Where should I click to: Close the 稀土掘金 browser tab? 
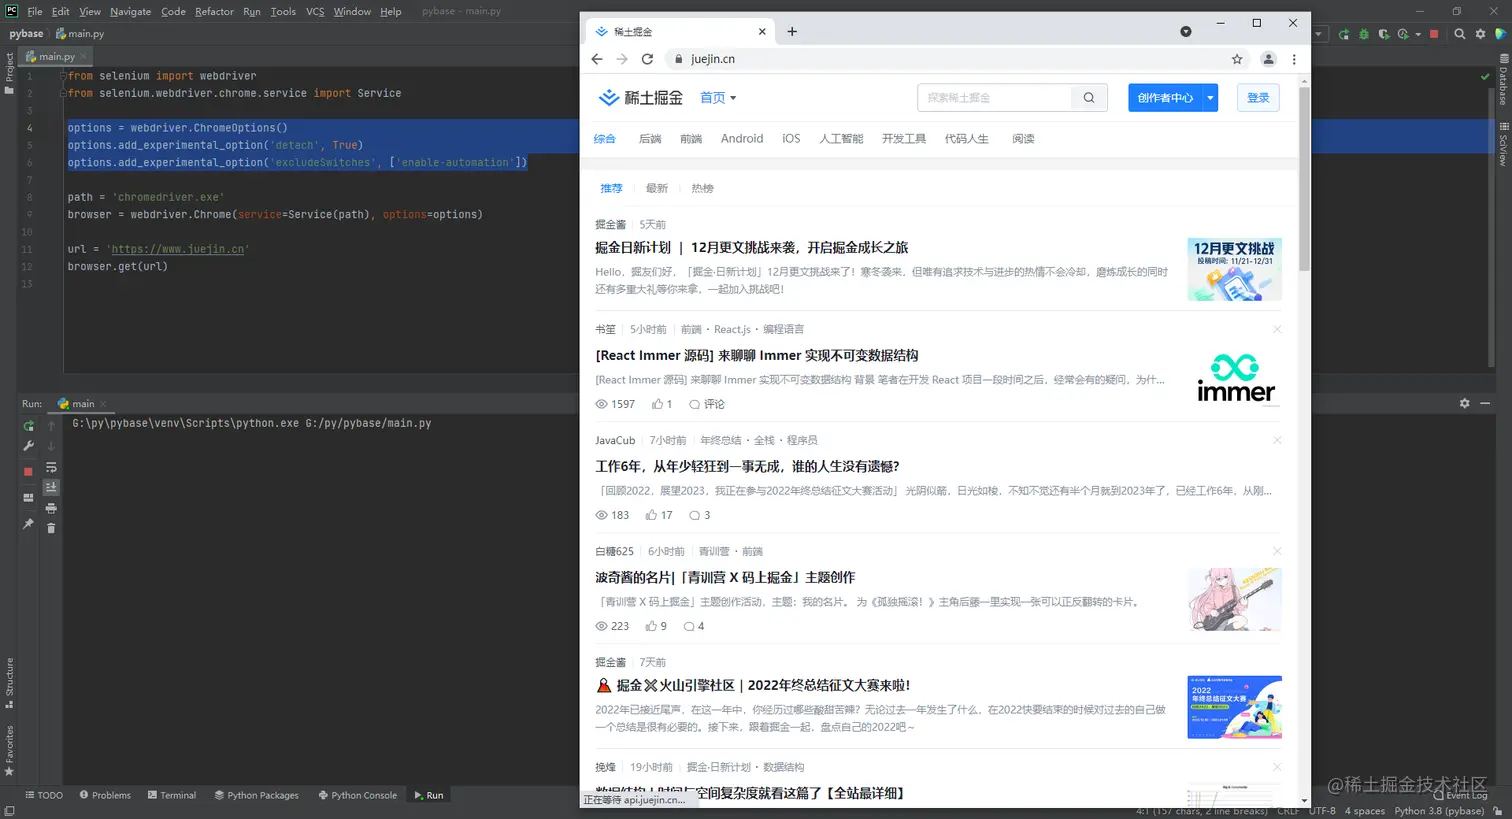(762, 32)
